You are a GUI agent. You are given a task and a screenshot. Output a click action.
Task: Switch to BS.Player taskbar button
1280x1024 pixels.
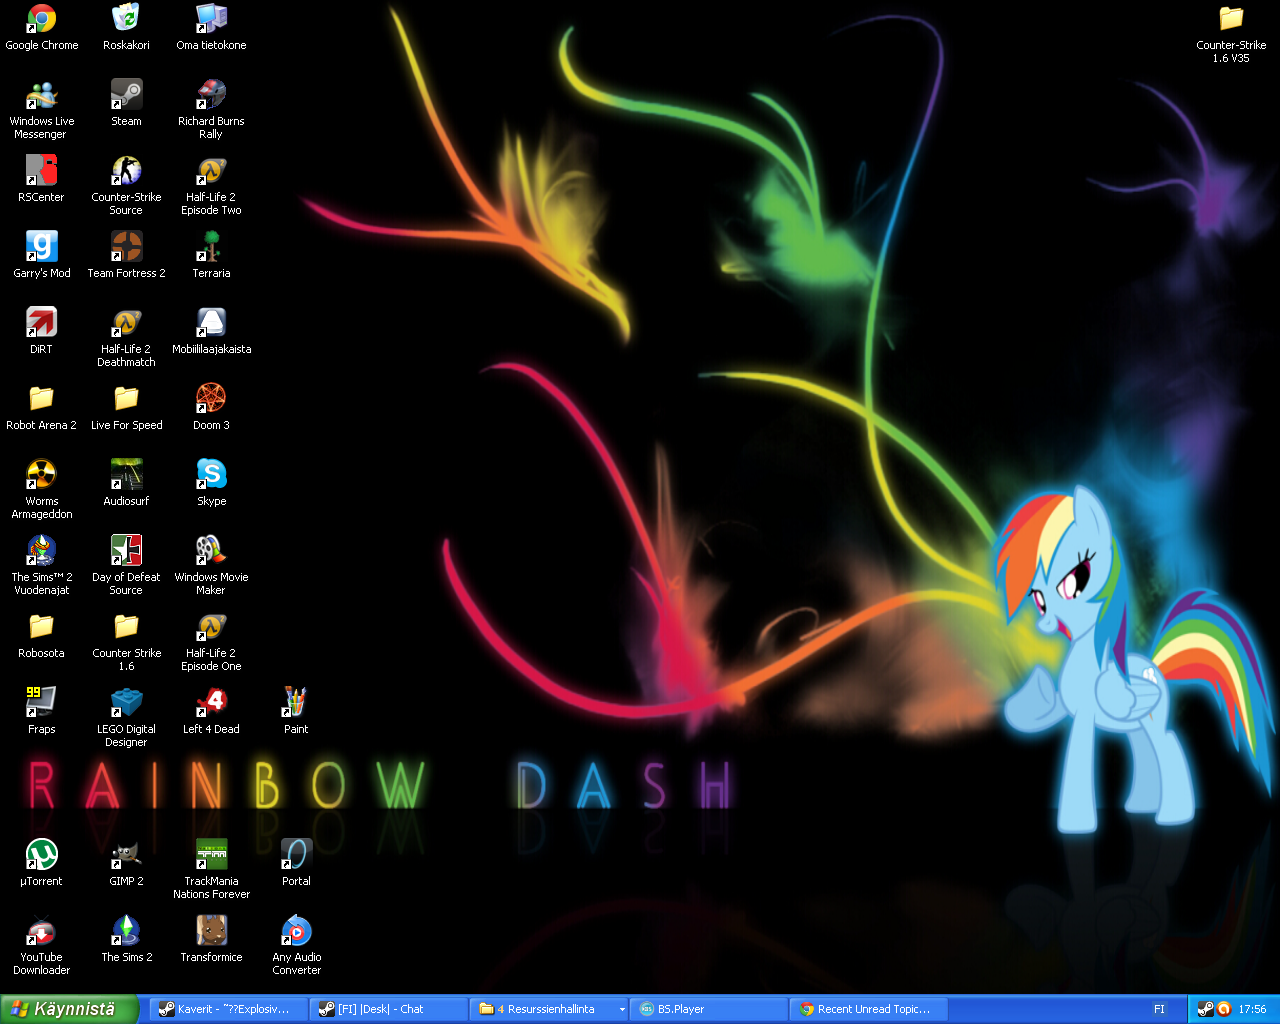708,1009
